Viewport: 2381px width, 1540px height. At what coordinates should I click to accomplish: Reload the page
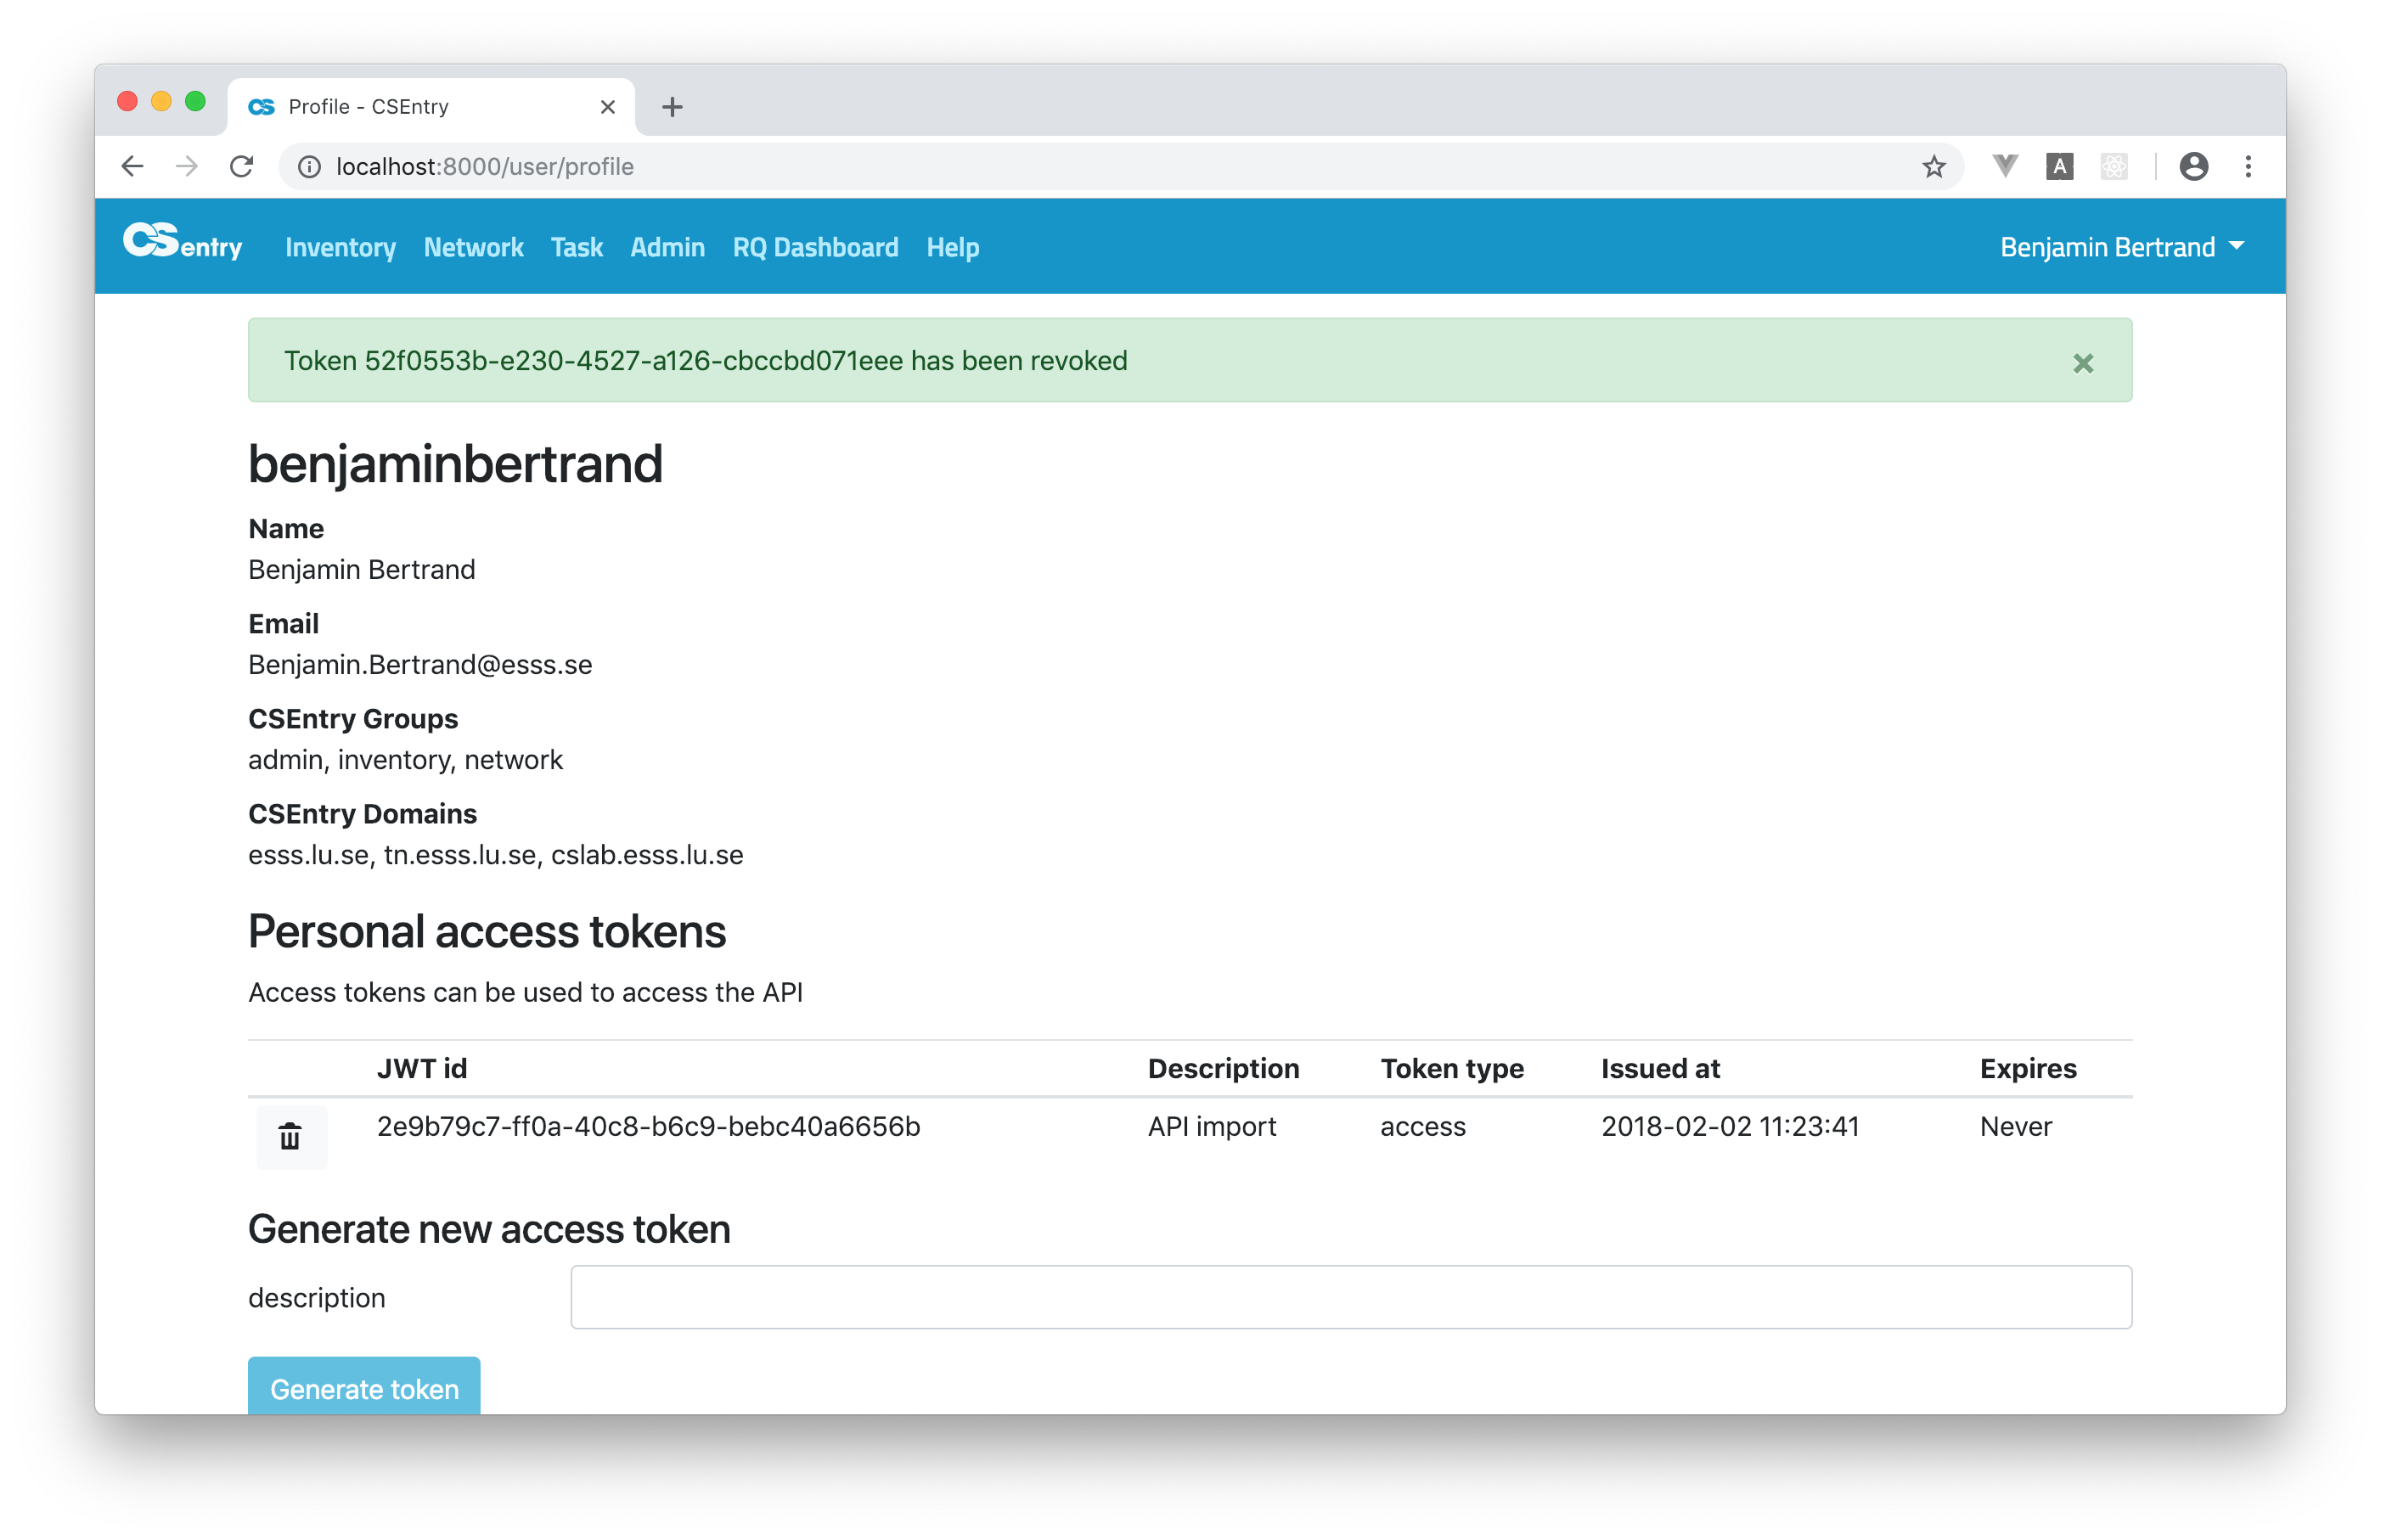point(242,167)
